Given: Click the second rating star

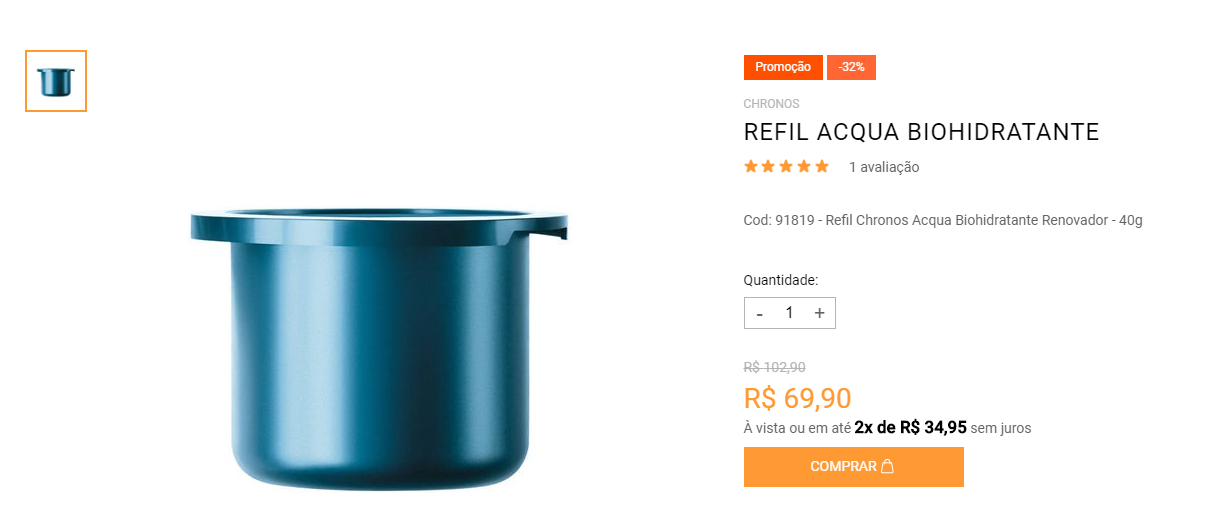Looking at the screenshot, I should 769,167.
